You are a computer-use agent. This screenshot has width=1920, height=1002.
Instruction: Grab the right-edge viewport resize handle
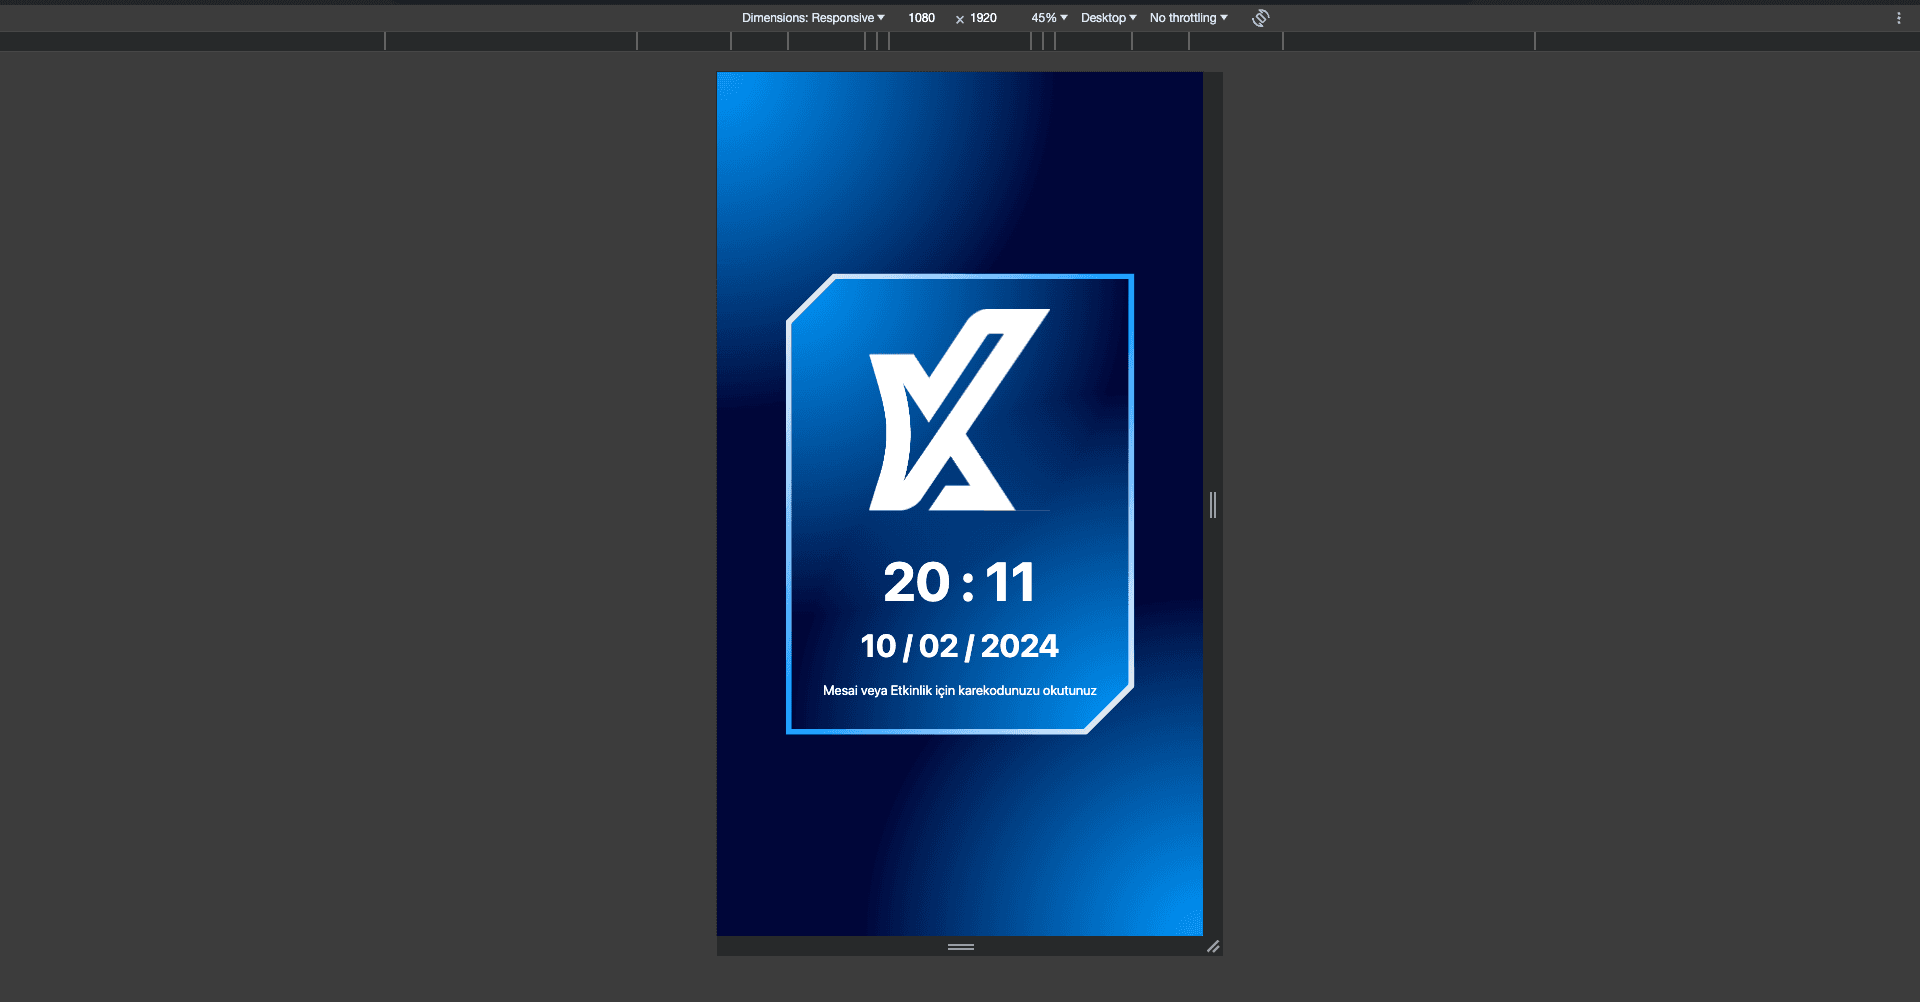pos(1212,505)
